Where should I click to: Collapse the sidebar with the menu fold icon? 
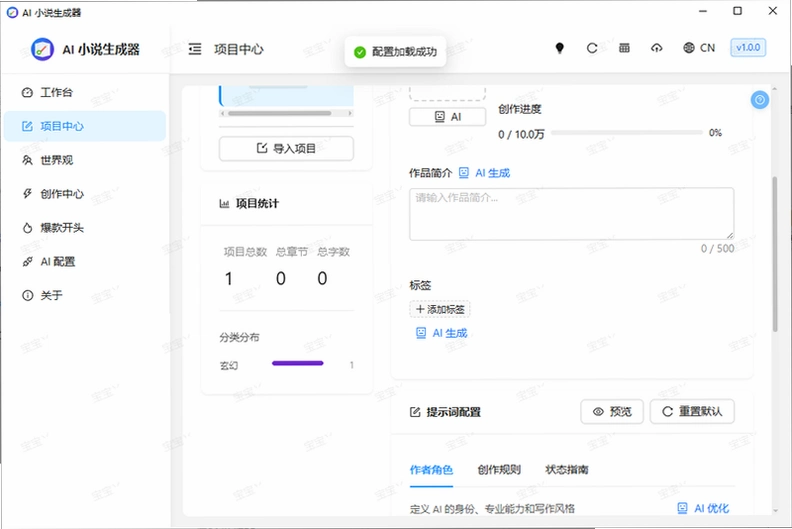point(195,49)
